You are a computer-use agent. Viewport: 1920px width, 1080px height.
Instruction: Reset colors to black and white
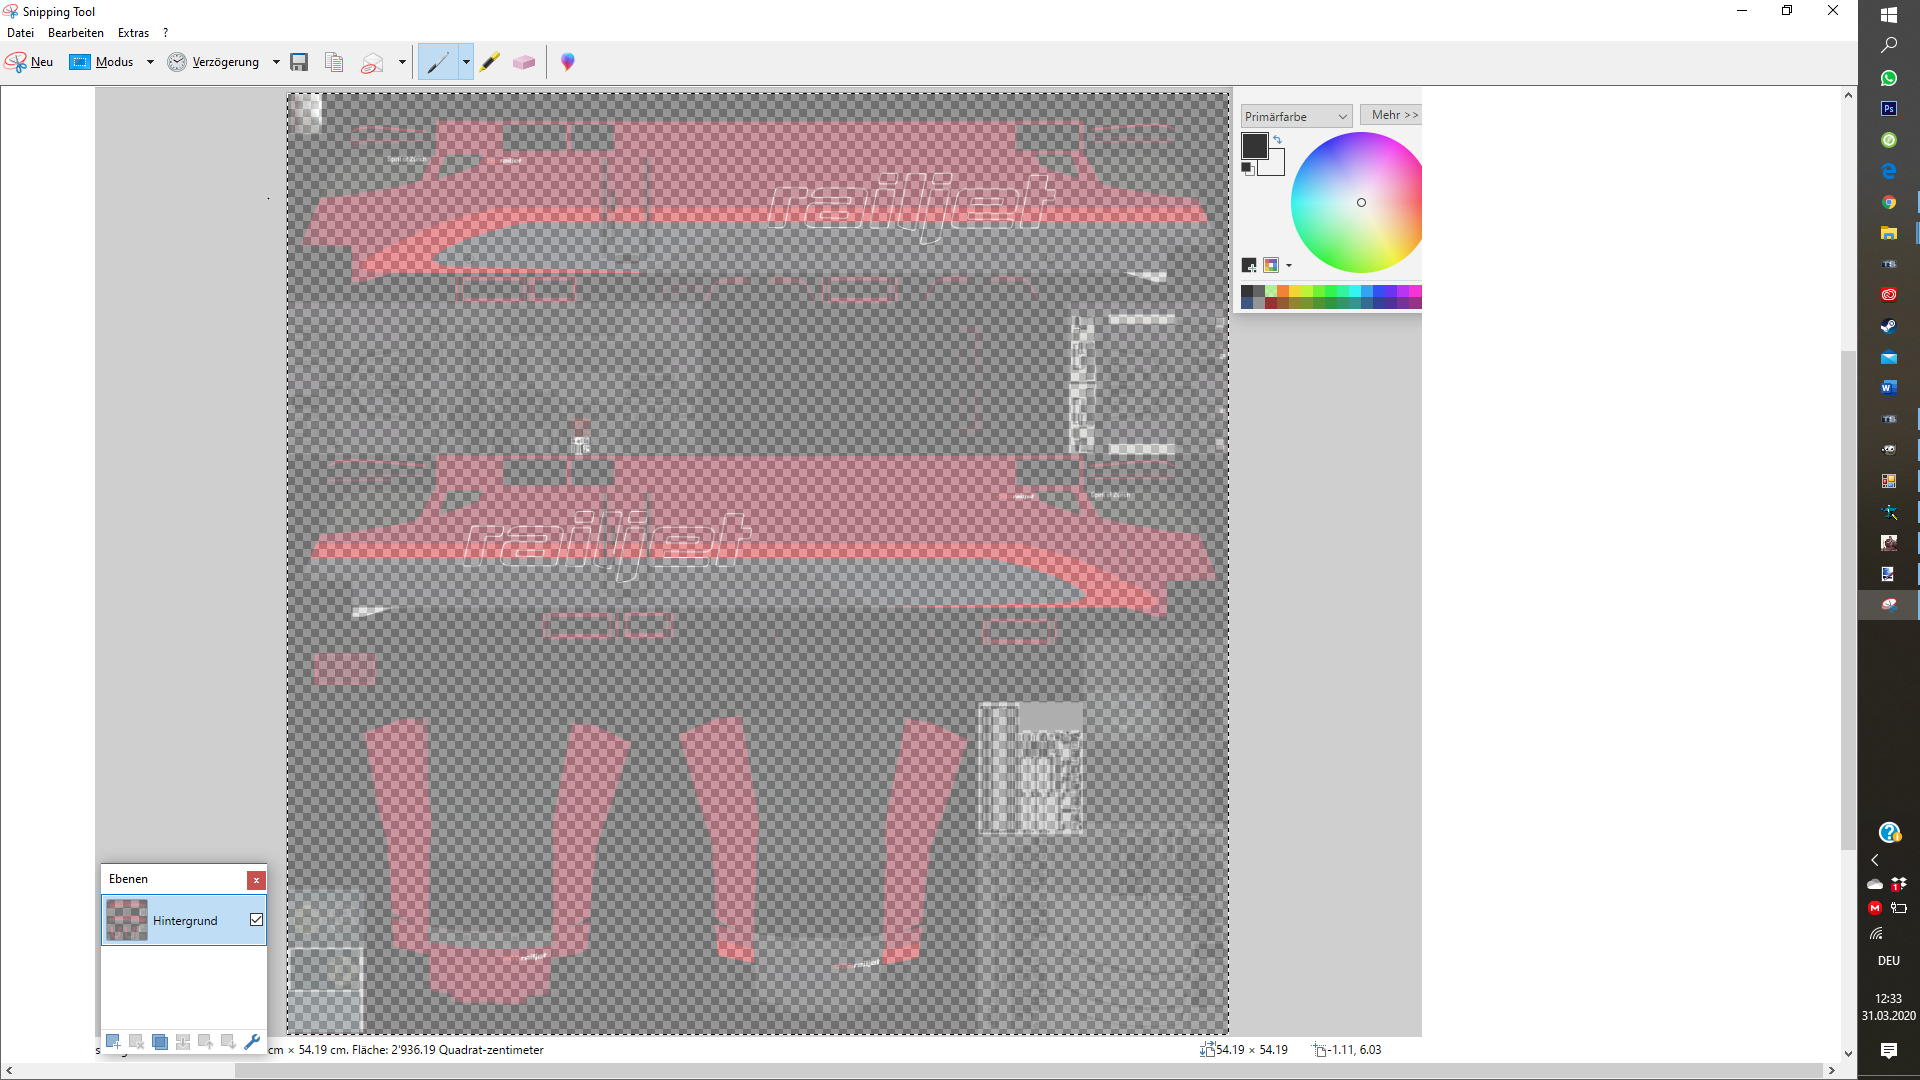coord(1247,168)
